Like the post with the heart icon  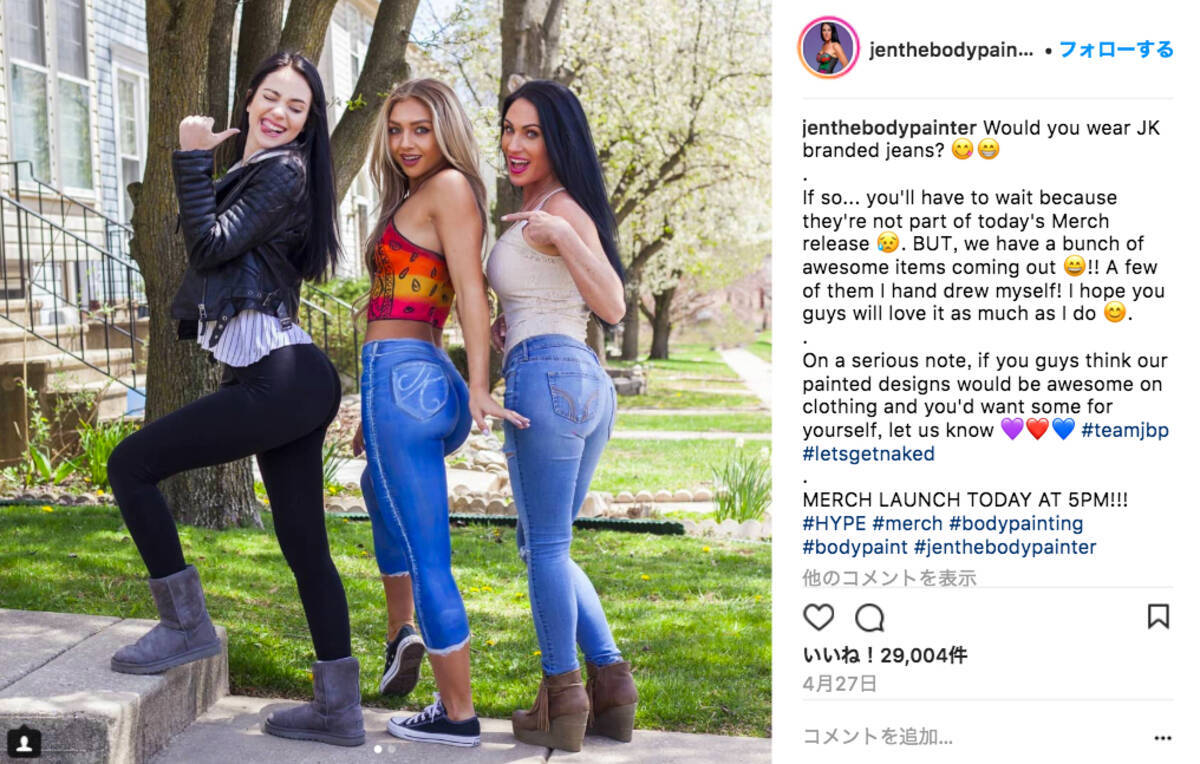click(x=818, y=617)
